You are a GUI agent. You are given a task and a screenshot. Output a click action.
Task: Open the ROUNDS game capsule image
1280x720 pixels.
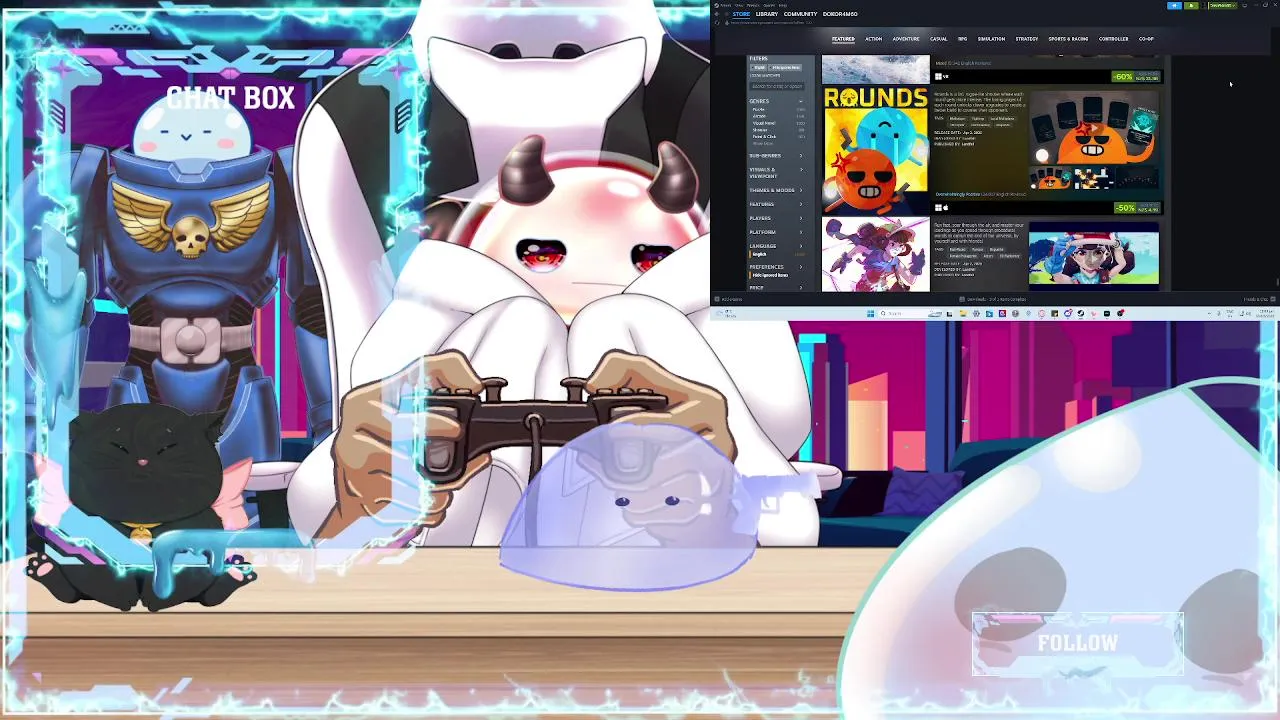(x=875, y=150)
